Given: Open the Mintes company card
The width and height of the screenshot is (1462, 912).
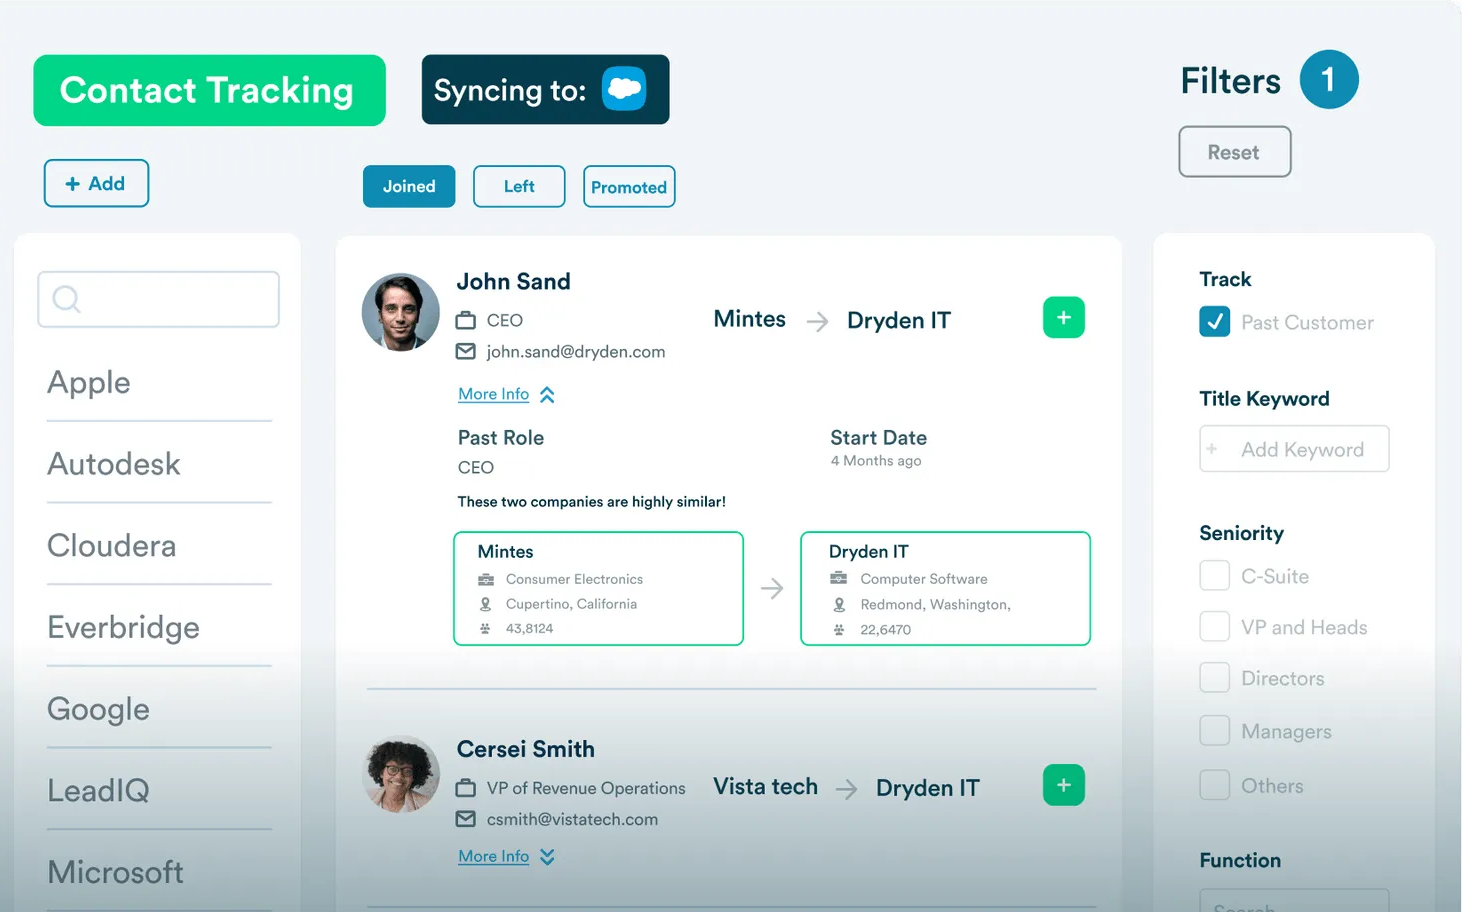Looking at the screenshot, I should coord(598,588).
